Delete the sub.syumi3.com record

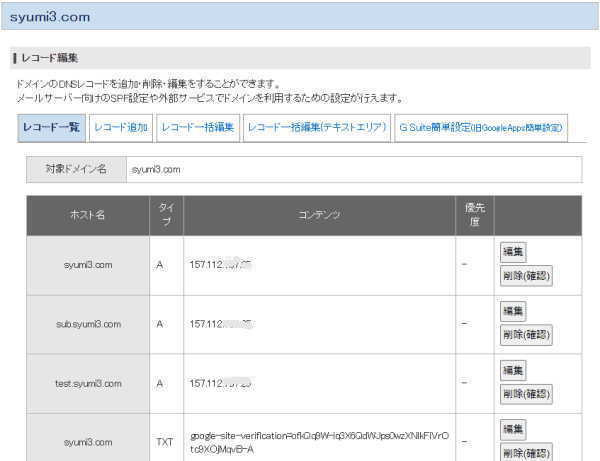click(526, 335)
